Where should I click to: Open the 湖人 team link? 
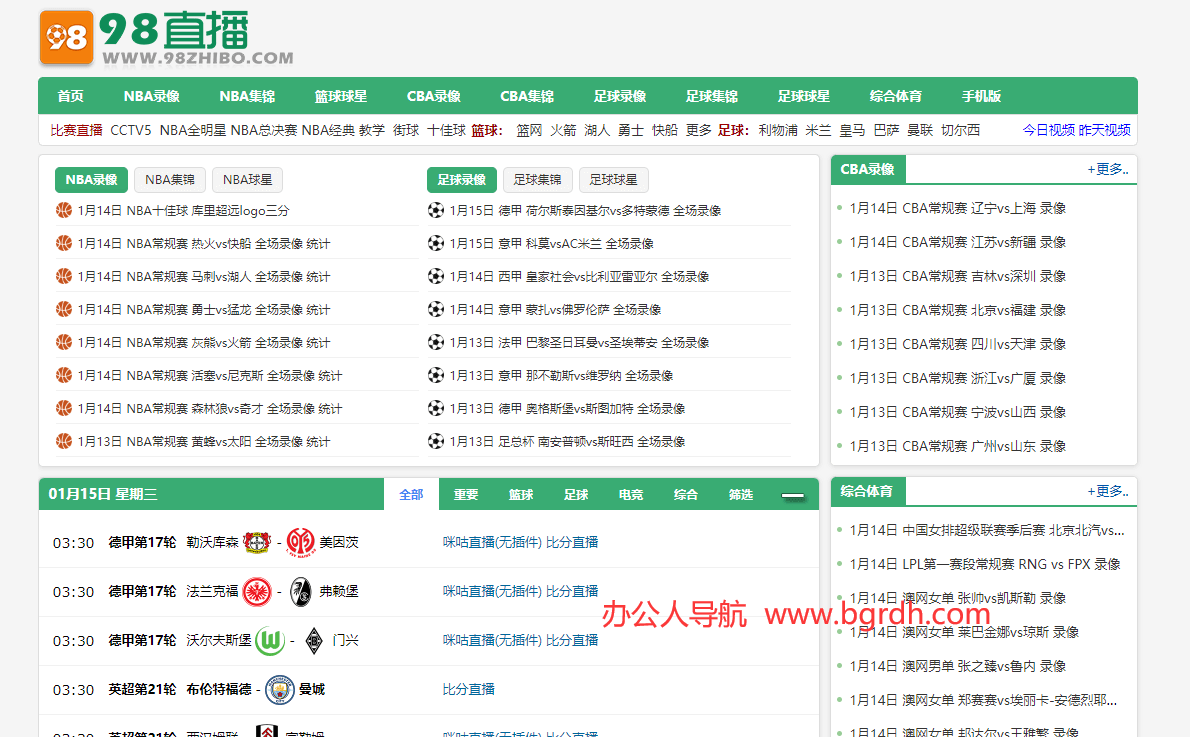coord(597,131)
